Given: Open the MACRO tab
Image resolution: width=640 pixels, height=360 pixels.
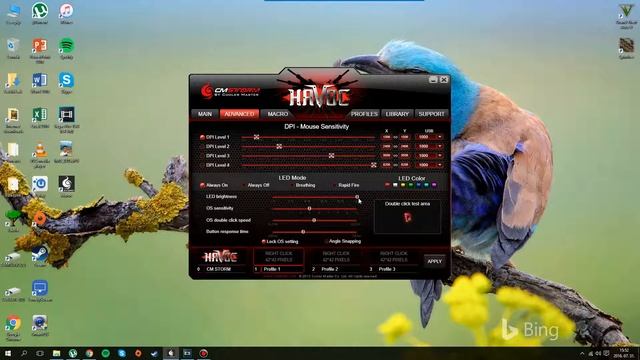Looking at the screenshot, I should click(x=278, y=114).
